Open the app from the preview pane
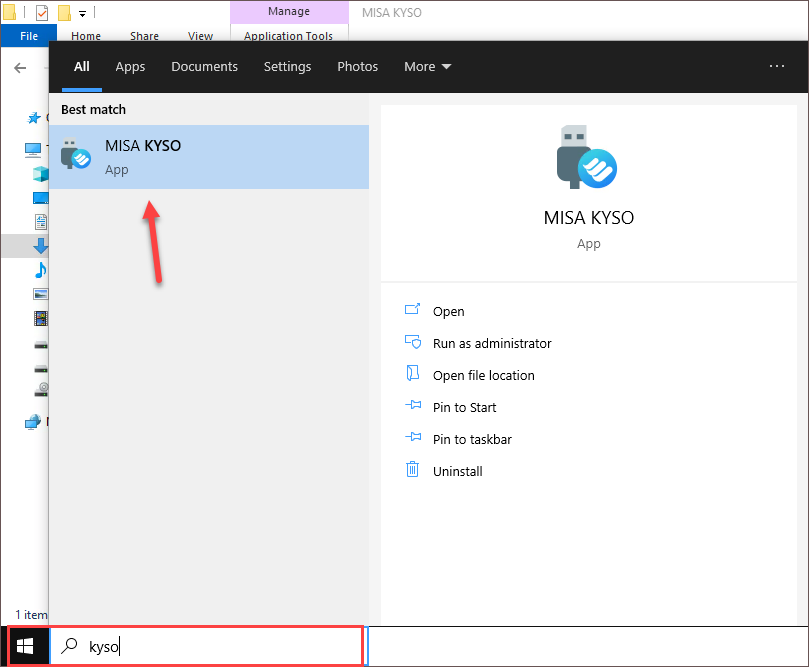Screen dimensions: 809x667 [448, 312]
